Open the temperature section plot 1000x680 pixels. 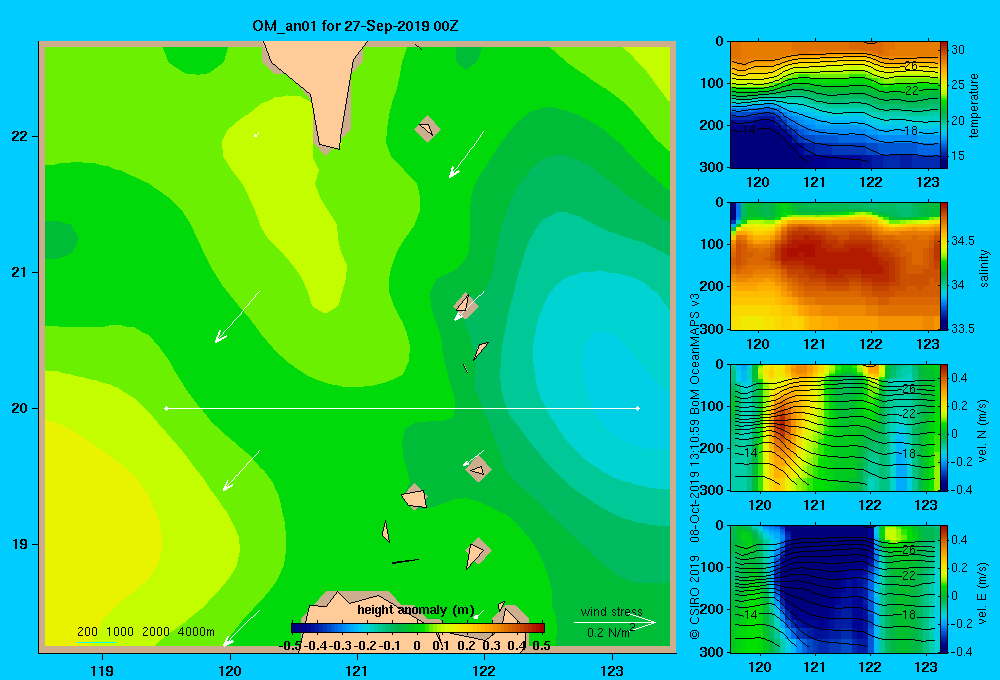(x=835, y=105)
